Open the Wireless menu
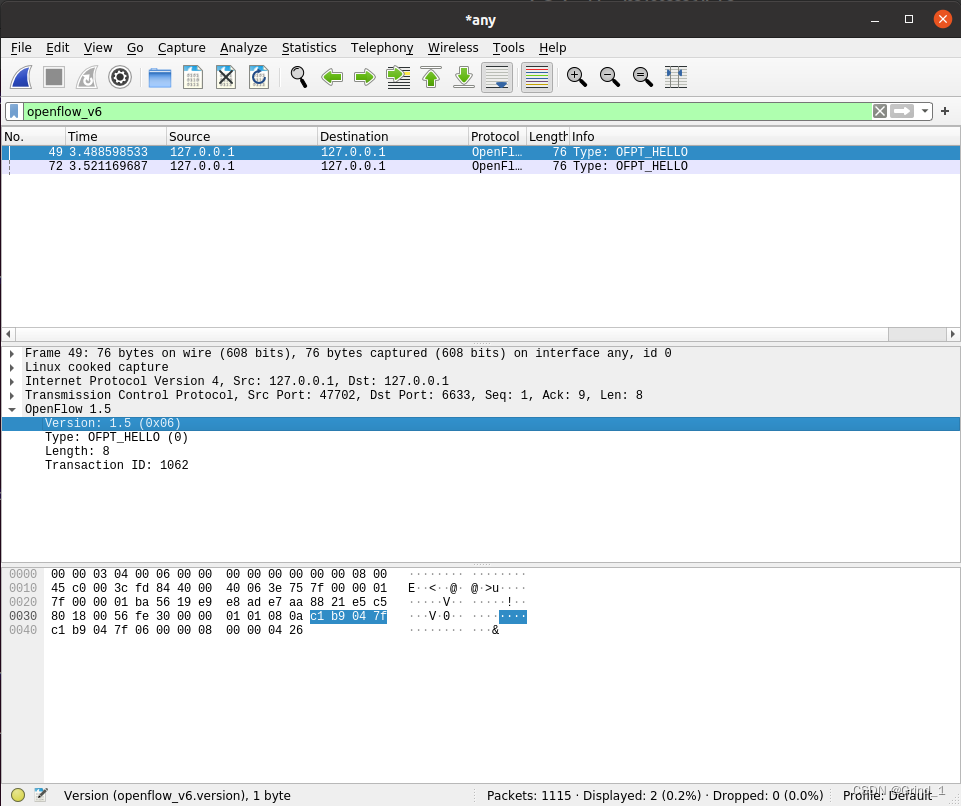The height and width of the screenshot is (806, 961). pyautogui.click(x=453, y=48)
